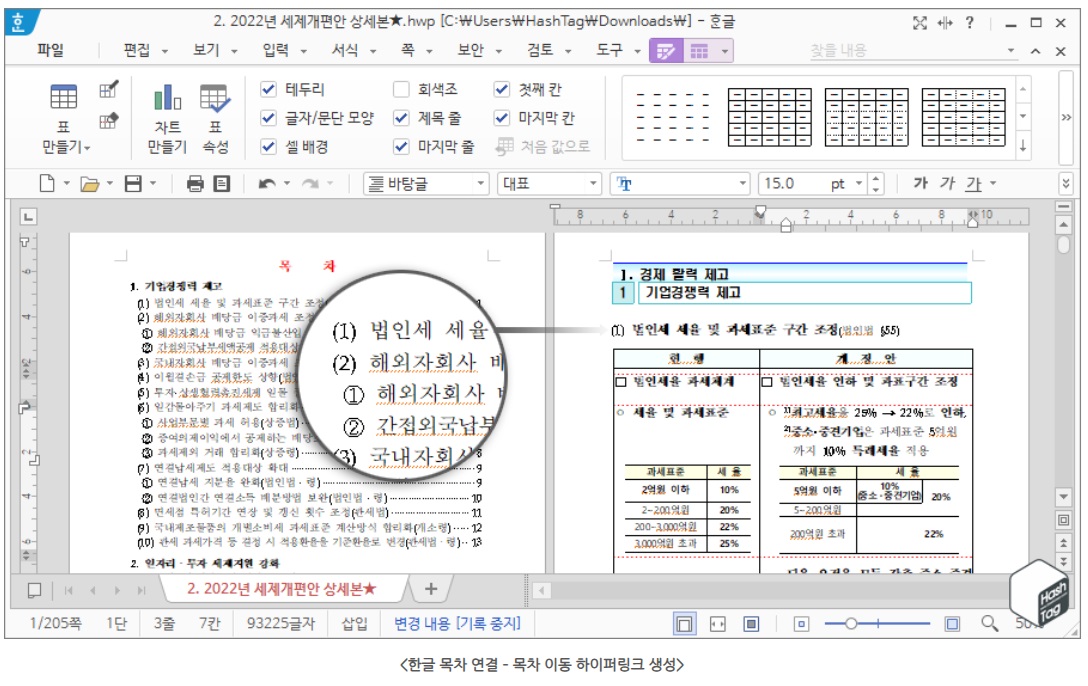Screen dimensions: 1088x686
Task: Click the new document icon
Action: [47, 184]
